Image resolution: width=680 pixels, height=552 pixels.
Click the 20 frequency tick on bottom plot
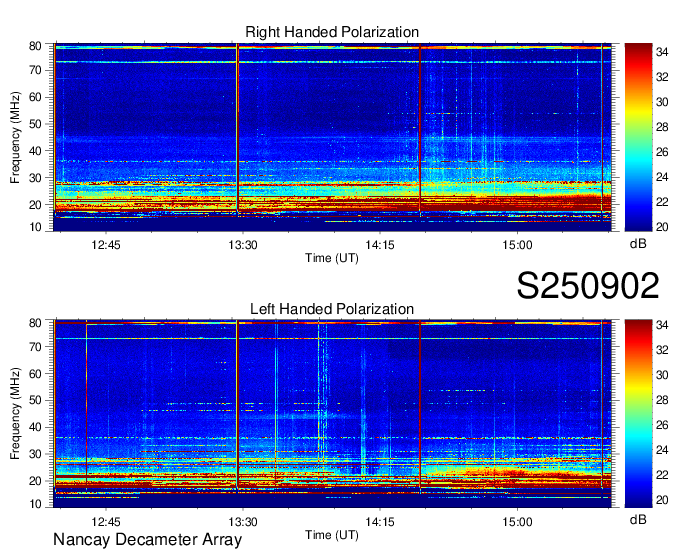pyautogui.click(x=35, y=481)
